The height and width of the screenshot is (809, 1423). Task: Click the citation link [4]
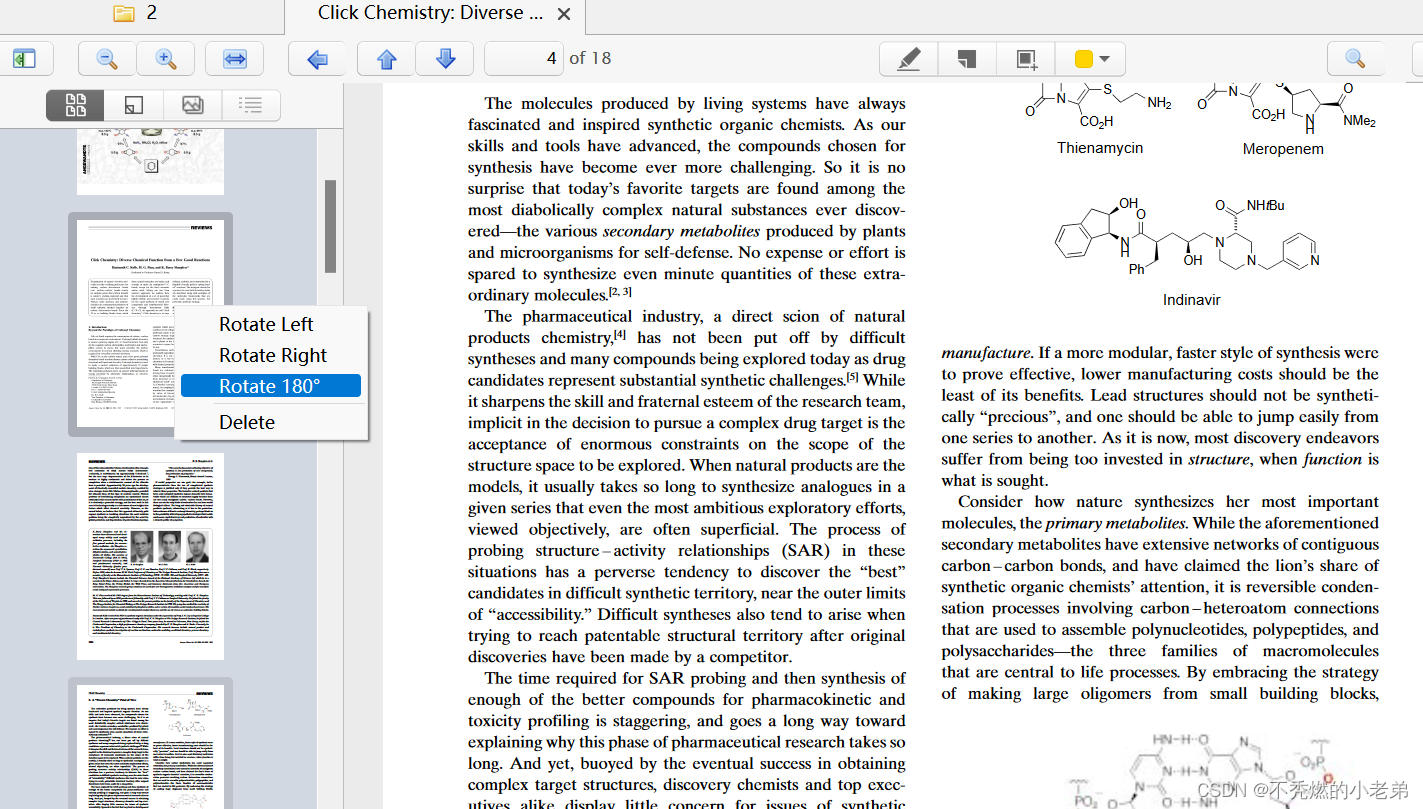(620, 335)
